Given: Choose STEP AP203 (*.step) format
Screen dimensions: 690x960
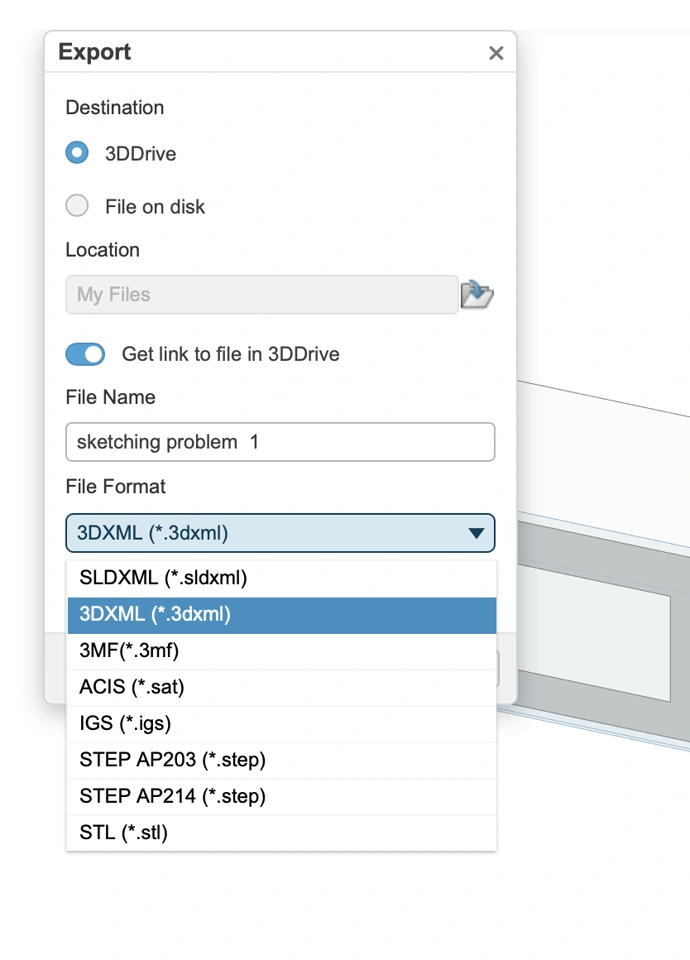Looking at the screenshot, I should [282, 760].
